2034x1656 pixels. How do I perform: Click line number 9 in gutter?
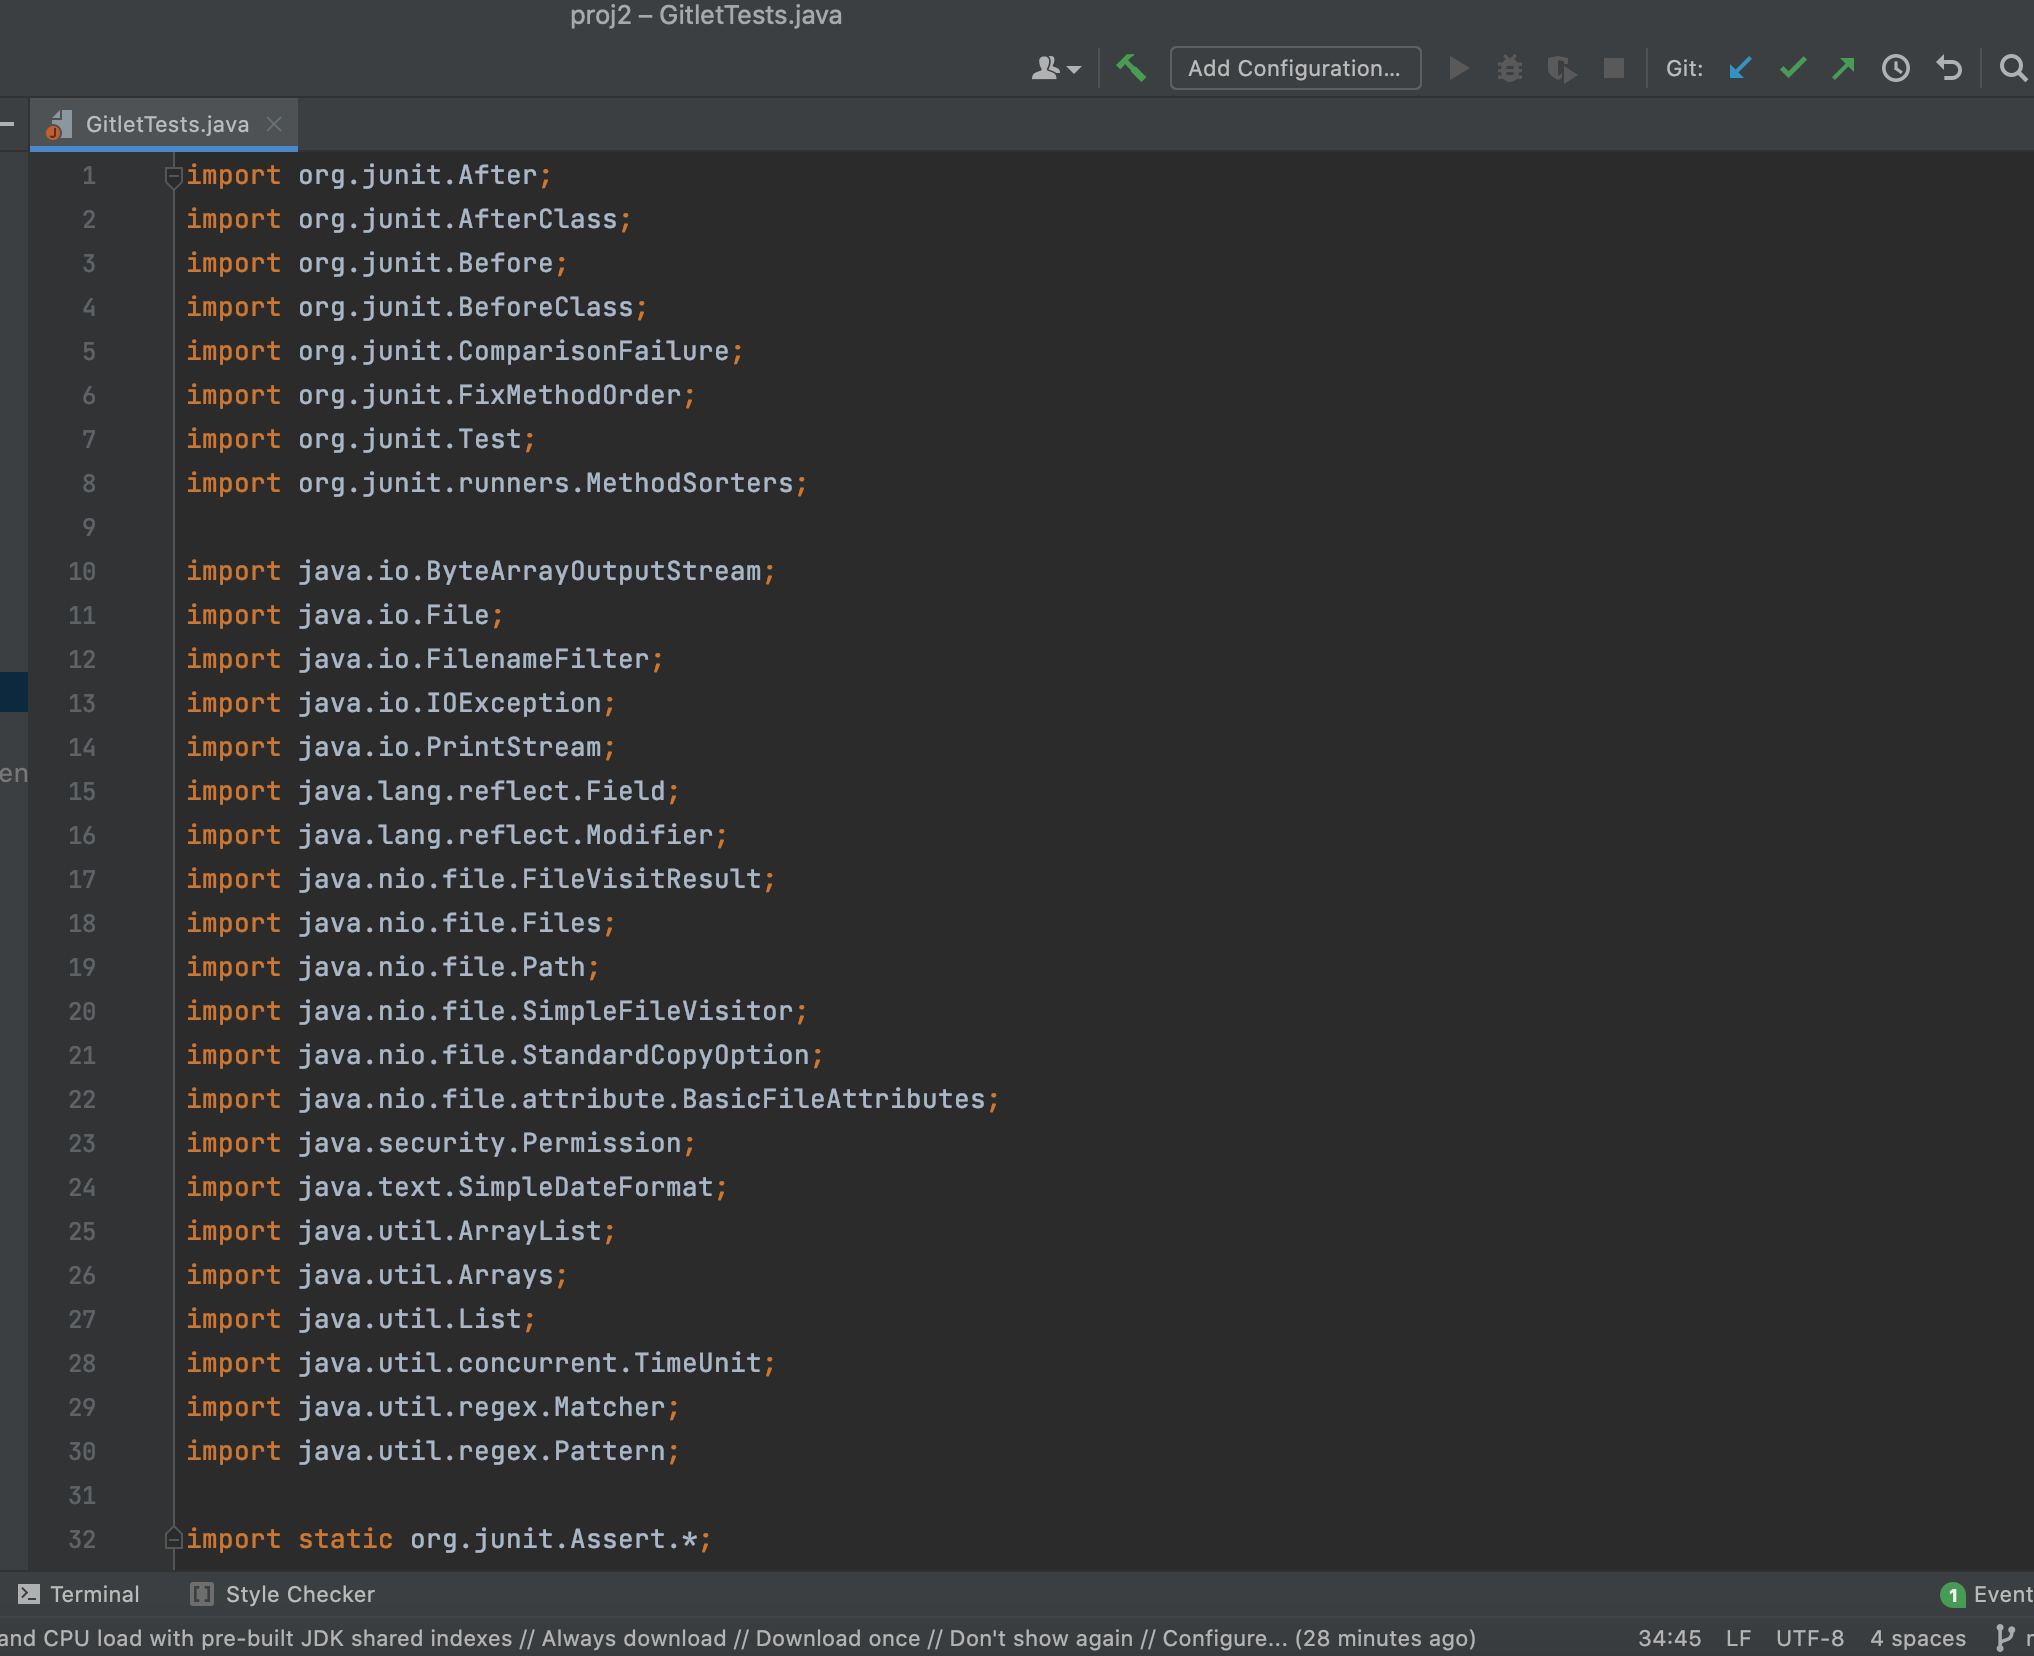[89, 527]
